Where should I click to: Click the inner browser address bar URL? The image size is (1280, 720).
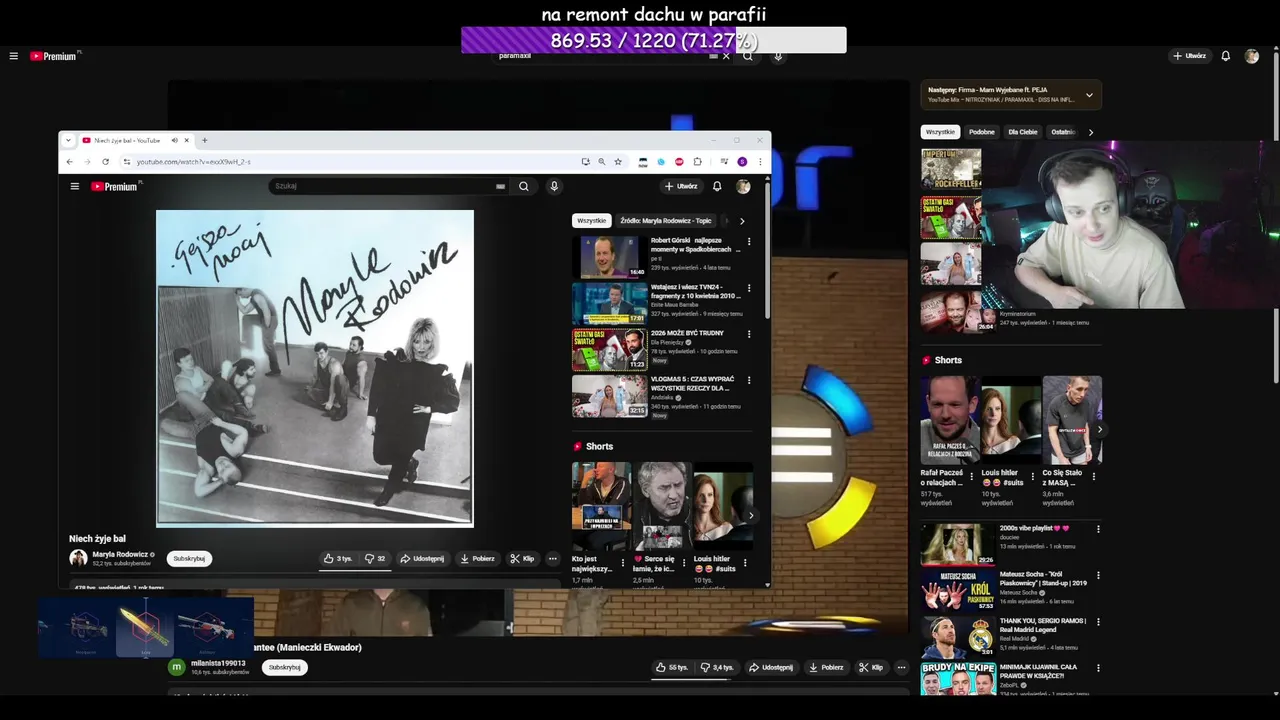click(194, 162)
